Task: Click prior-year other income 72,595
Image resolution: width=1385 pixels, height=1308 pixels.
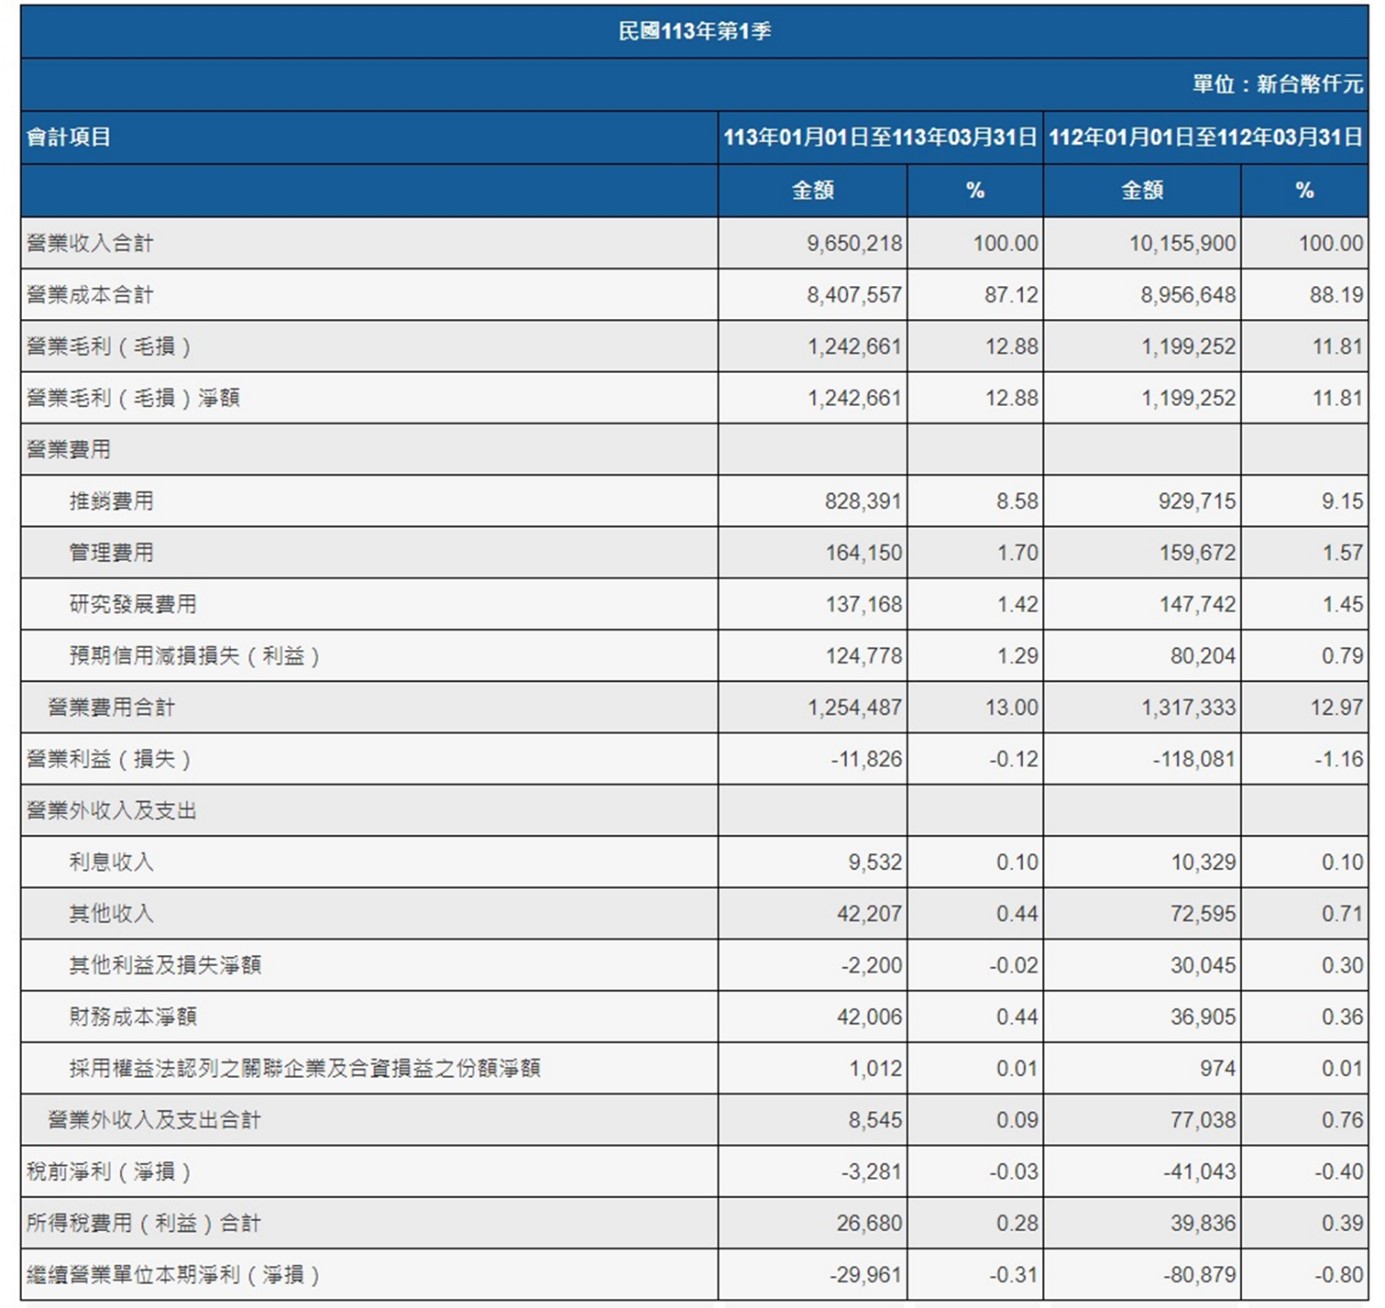Action: click(x=1203, y=913)
